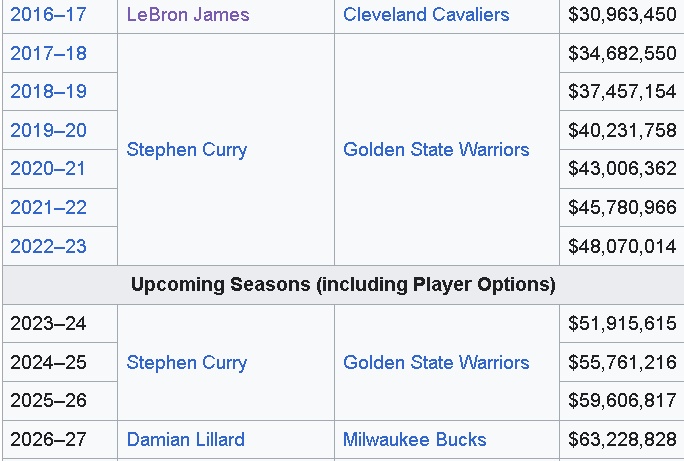684x461 pixels.
Task: Open Stephen Curry link in upcoming seasons
Action: click(187, 363)
